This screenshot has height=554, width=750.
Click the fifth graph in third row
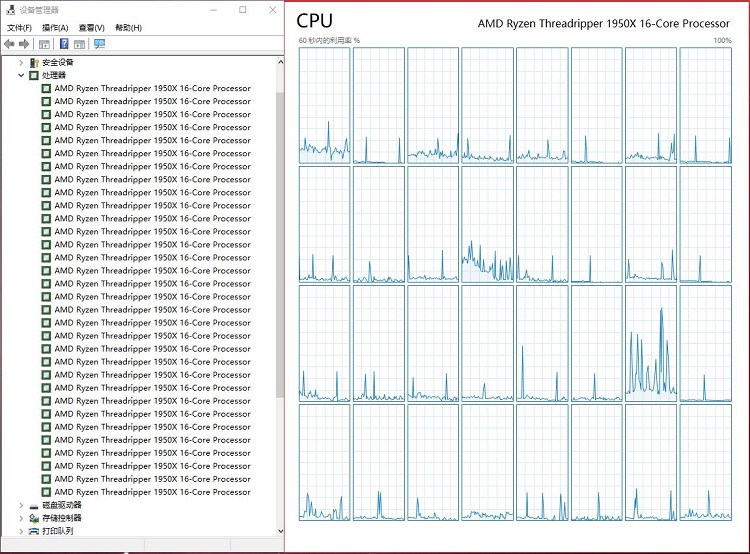click(x=542, y=343)
